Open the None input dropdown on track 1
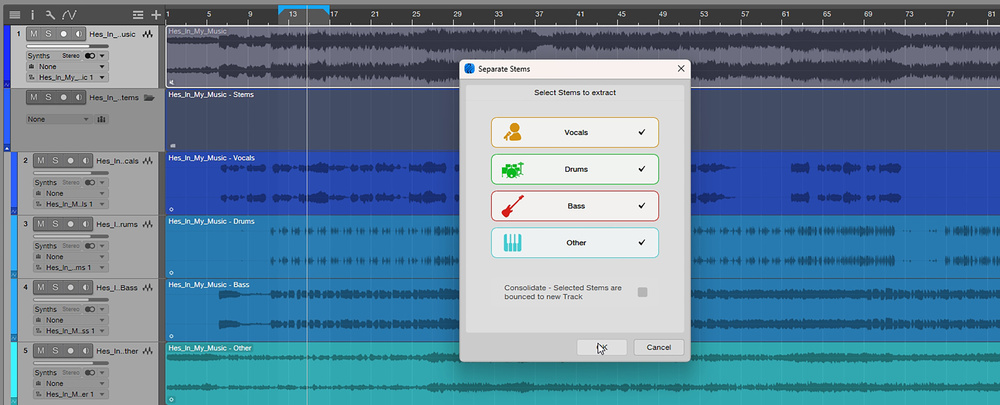The width and height of the screenshot is (1000, 405). coord(65,66)
